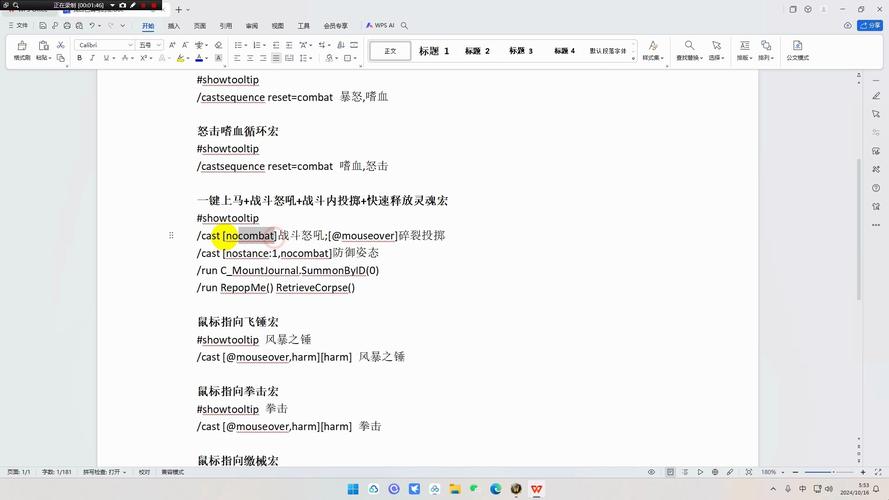
Task: Expand line spacing dropdown
Action: point(311,58)
